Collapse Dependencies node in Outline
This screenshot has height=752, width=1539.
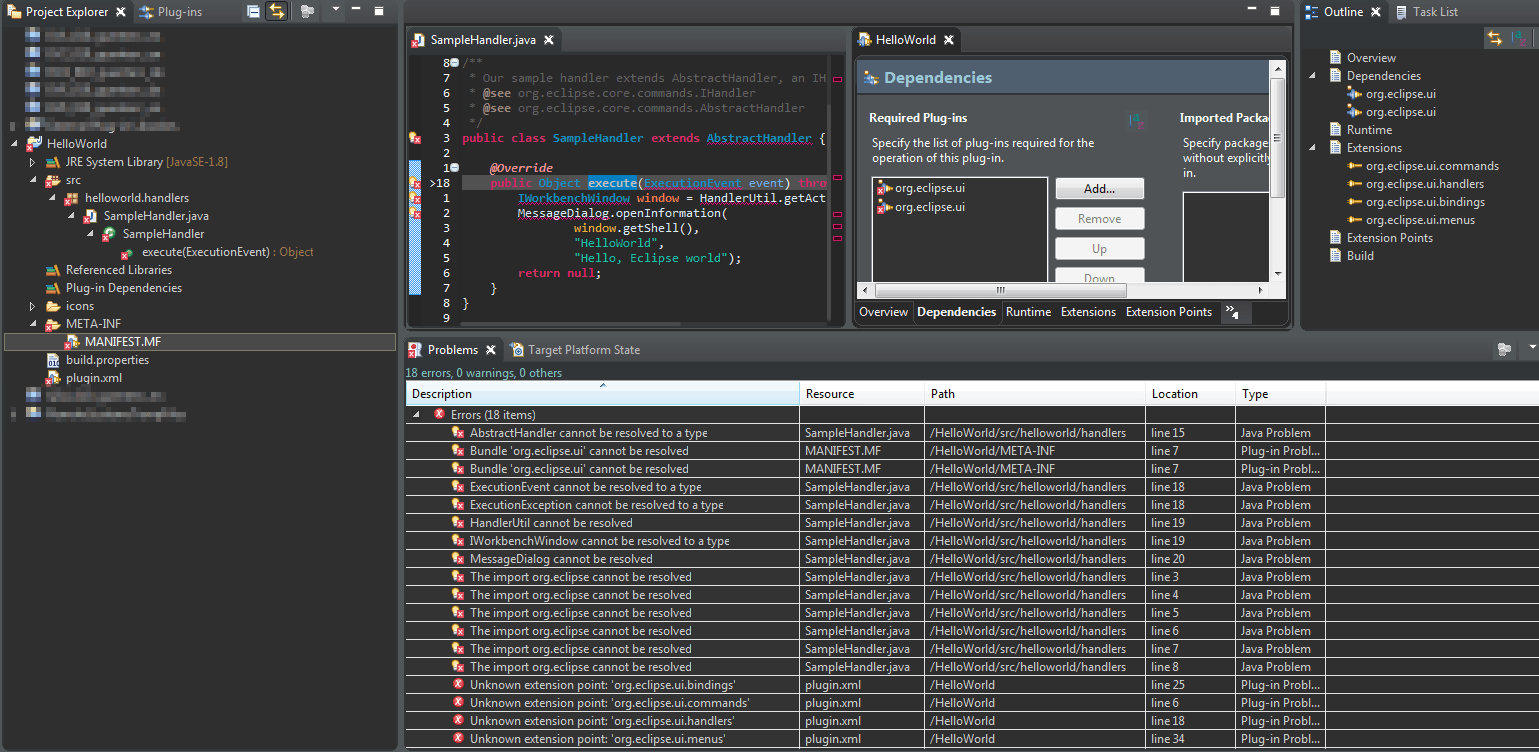point(1313,76)
